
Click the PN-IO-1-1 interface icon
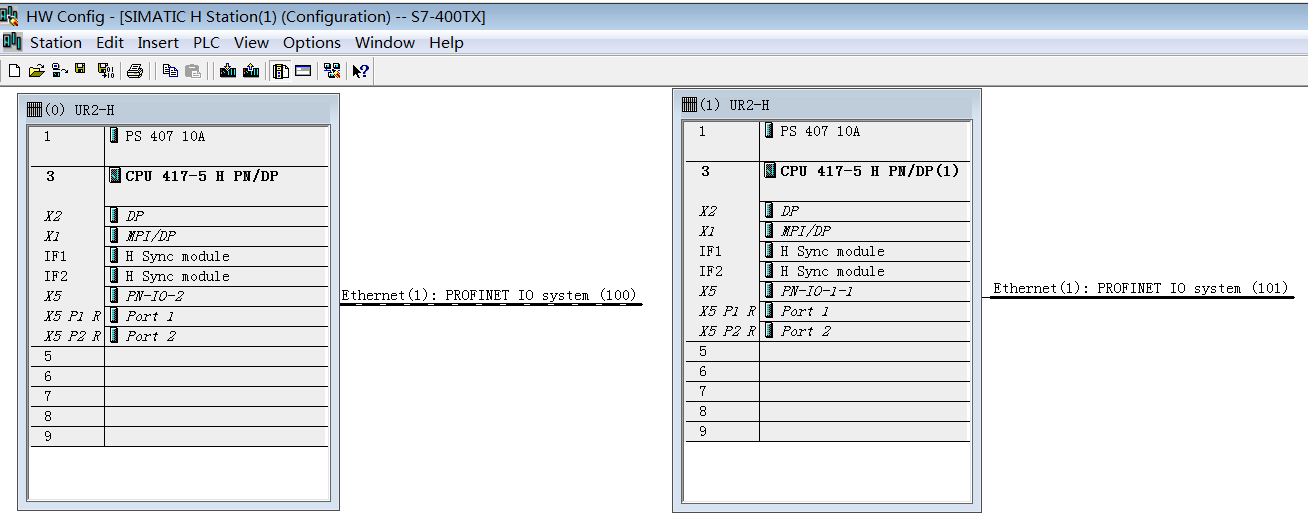click(x=770, y=291)
